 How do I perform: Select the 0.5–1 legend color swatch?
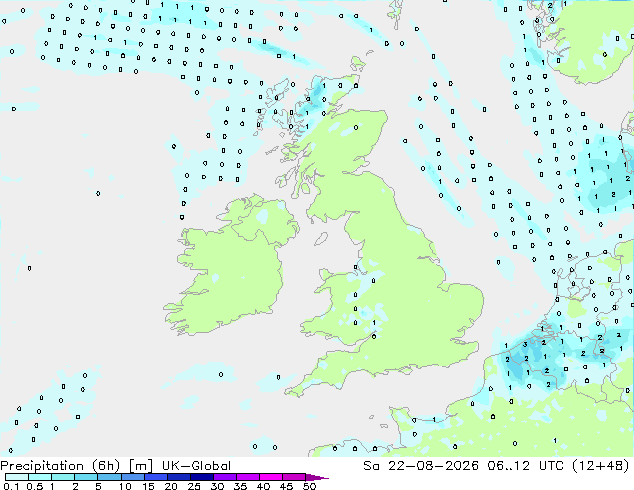click(x=40, y=477)
